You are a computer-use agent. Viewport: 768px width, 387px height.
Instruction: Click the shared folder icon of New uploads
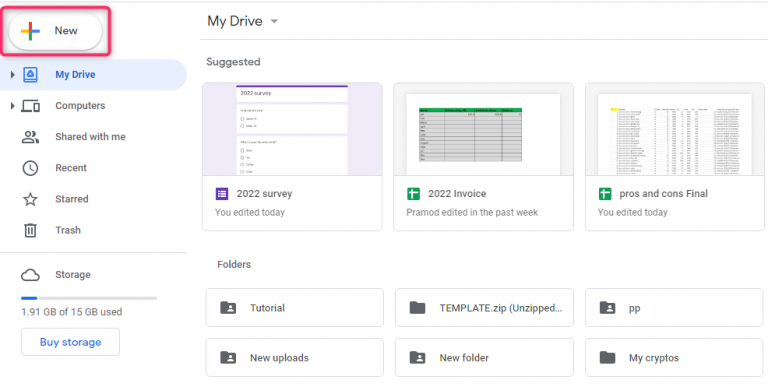click(x=228, y=358)
